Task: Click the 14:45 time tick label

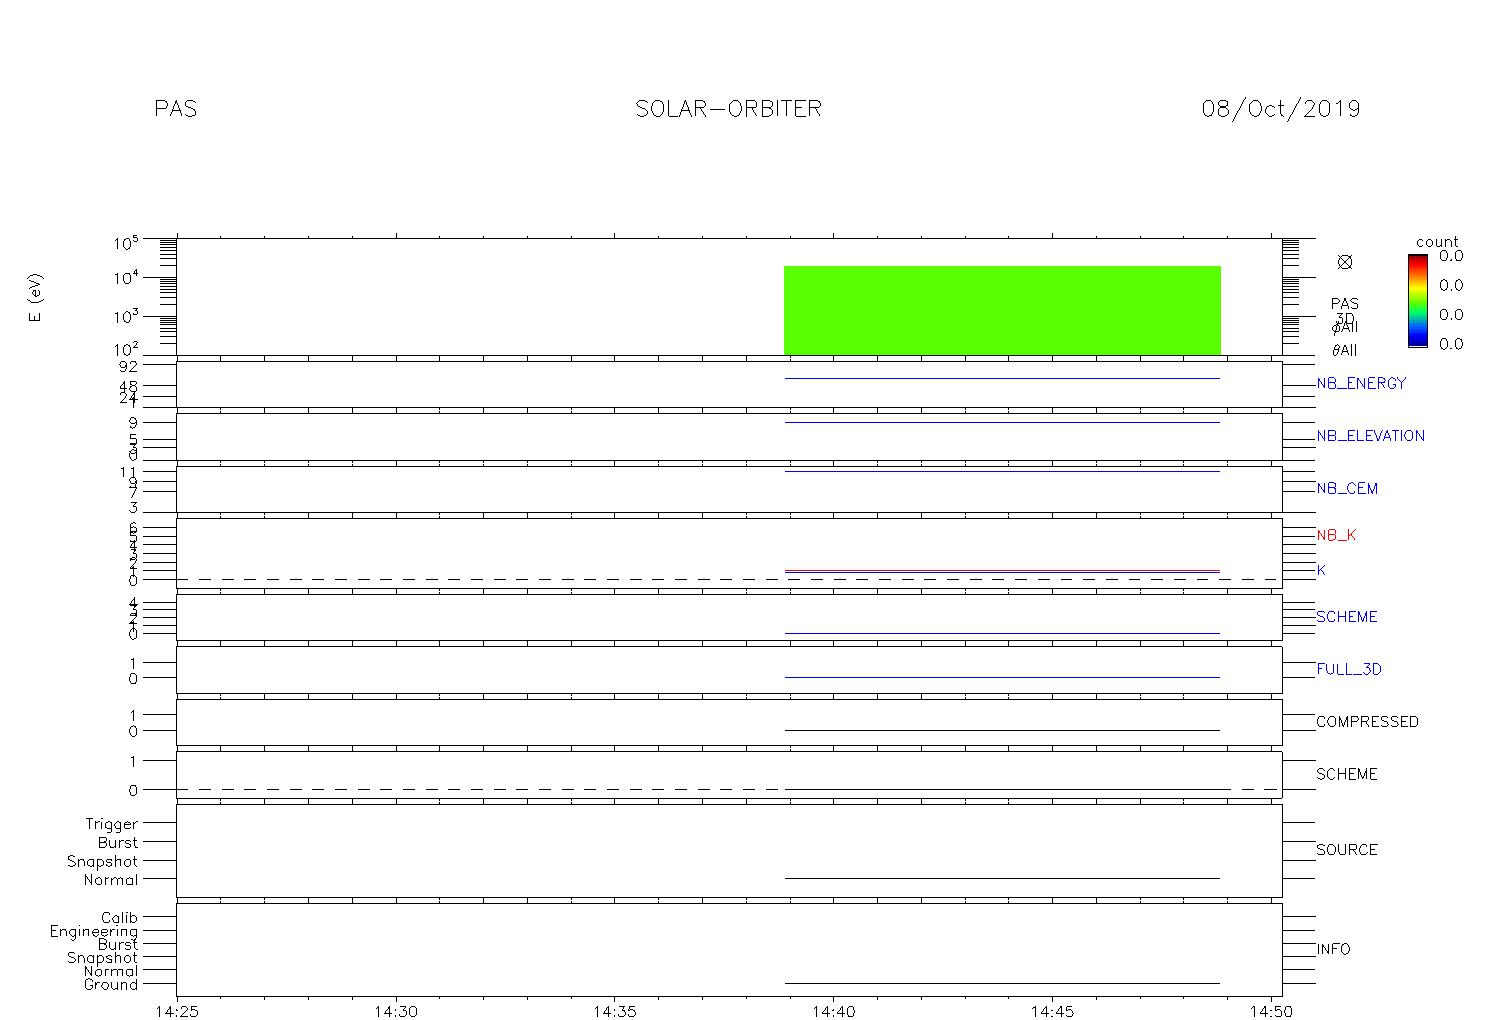Action: pos(1053,1010)
